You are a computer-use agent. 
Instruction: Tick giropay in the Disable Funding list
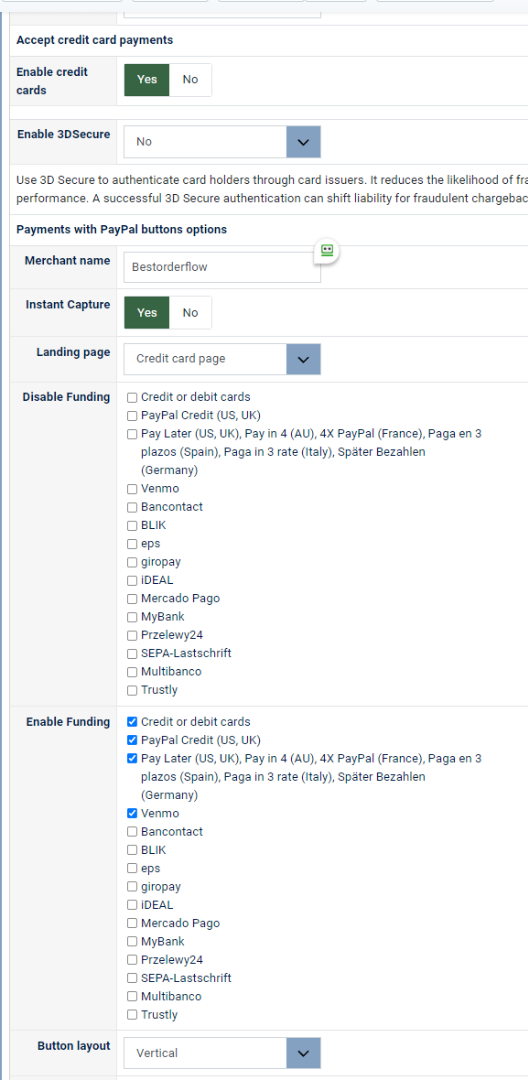132,562
